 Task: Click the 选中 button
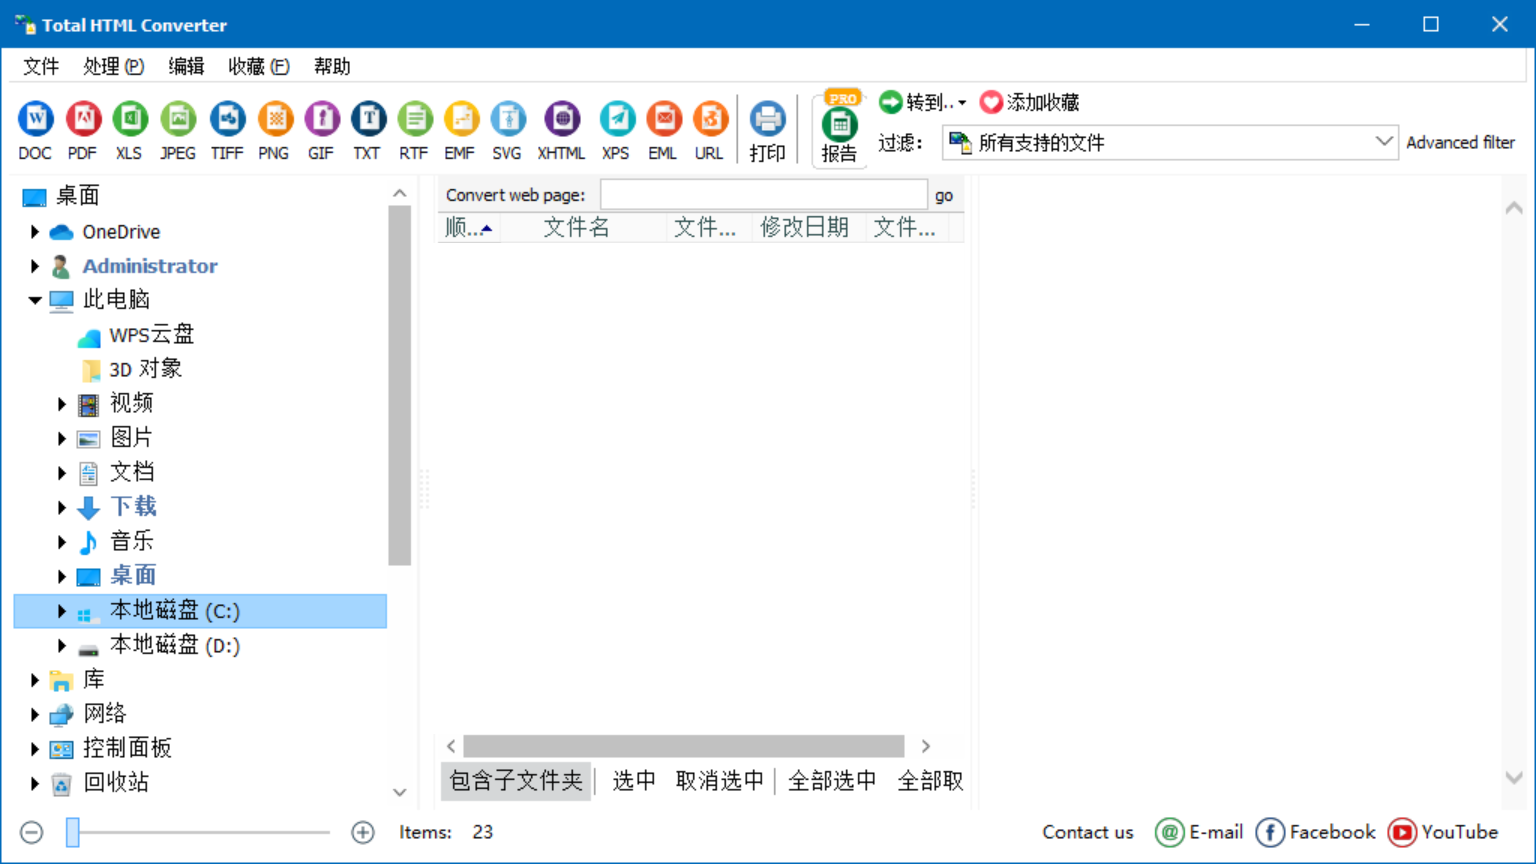pyautogui.click(x=634, y=781)
